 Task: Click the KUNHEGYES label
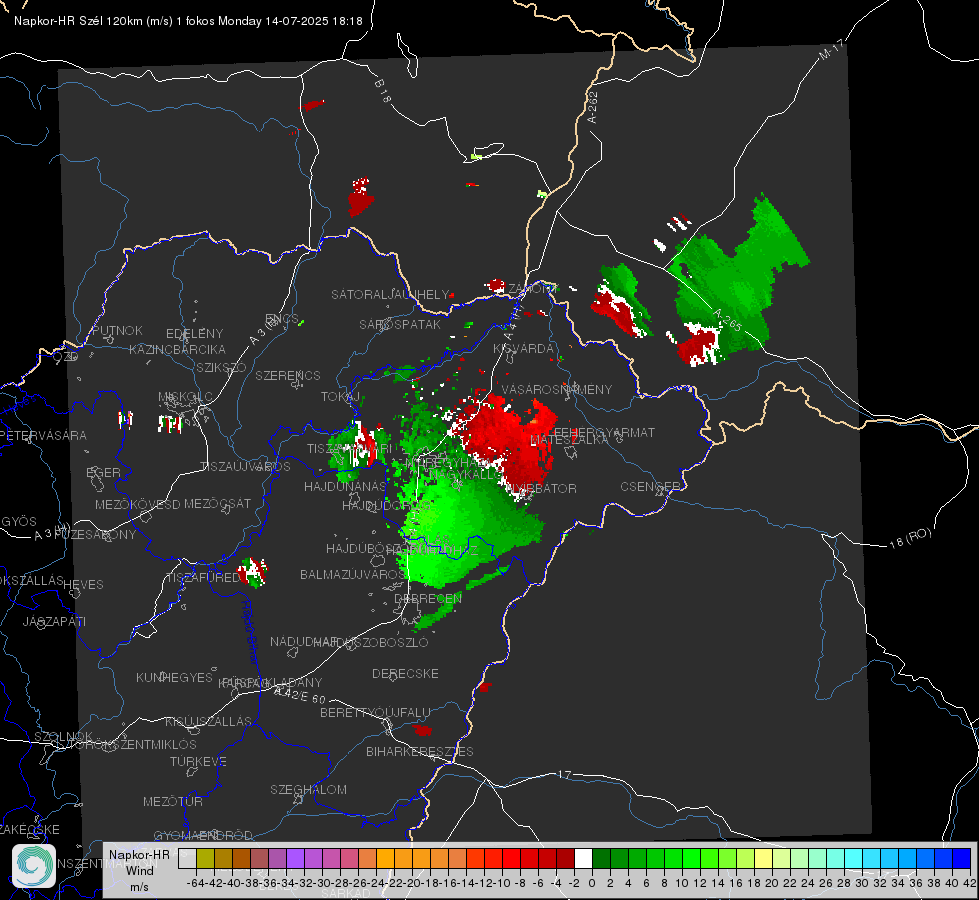pyautogui.click(x=174, y=677)
